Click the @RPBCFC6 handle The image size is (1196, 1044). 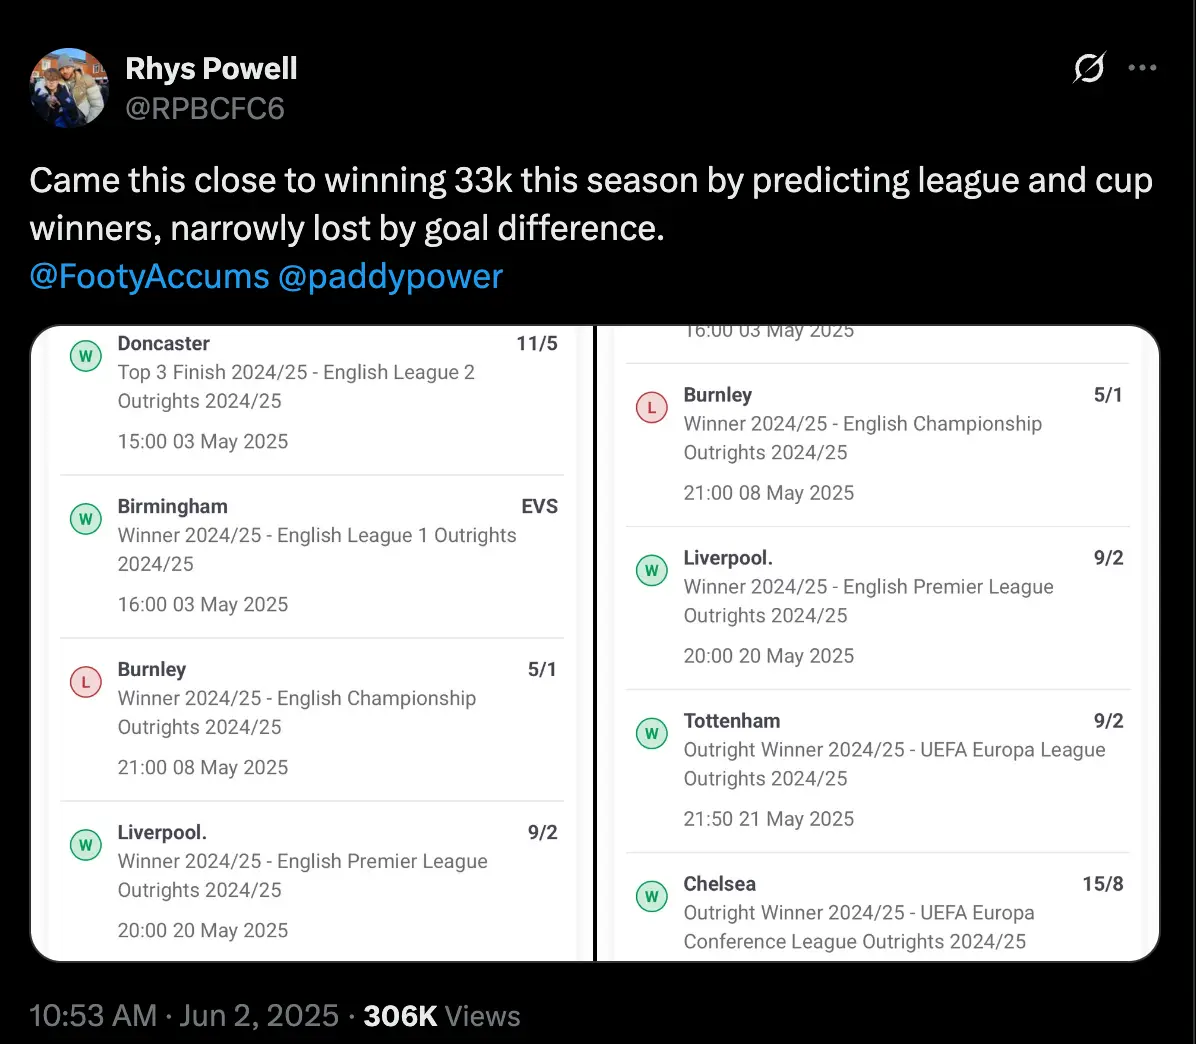(205, 108)
